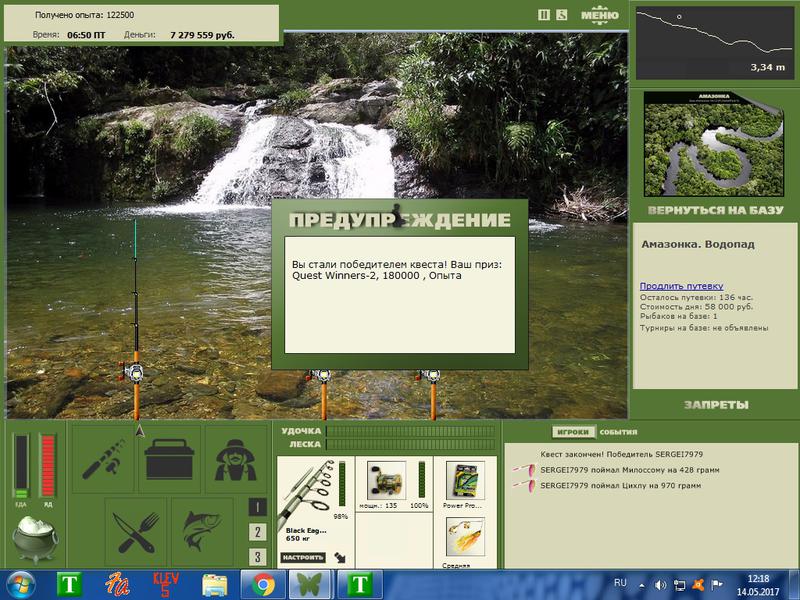Click ВЕРНУТЬСЯ НА БАЗУ button
This screenshot has width=800, height=600.
pyautogui.click(x=715, y=210)
